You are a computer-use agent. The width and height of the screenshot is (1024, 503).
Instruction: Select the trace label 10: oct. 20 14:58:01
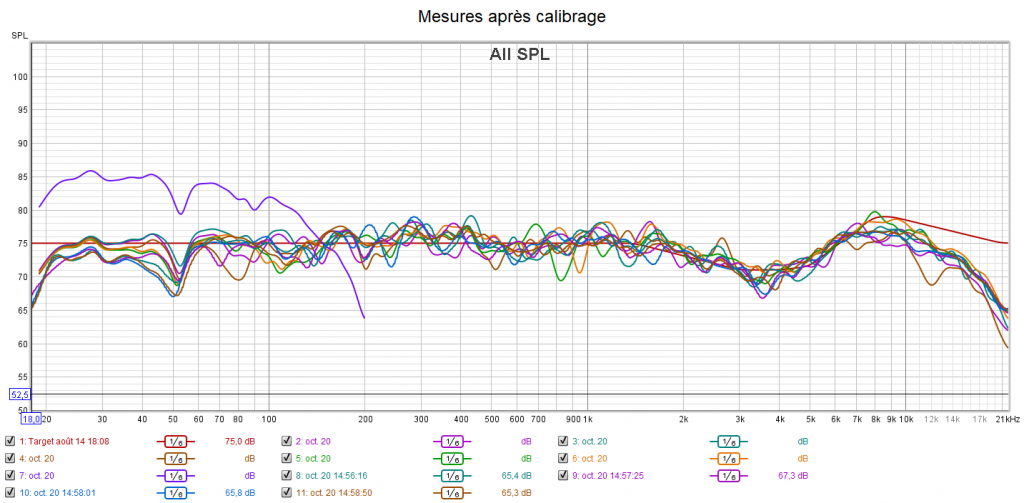57,492
